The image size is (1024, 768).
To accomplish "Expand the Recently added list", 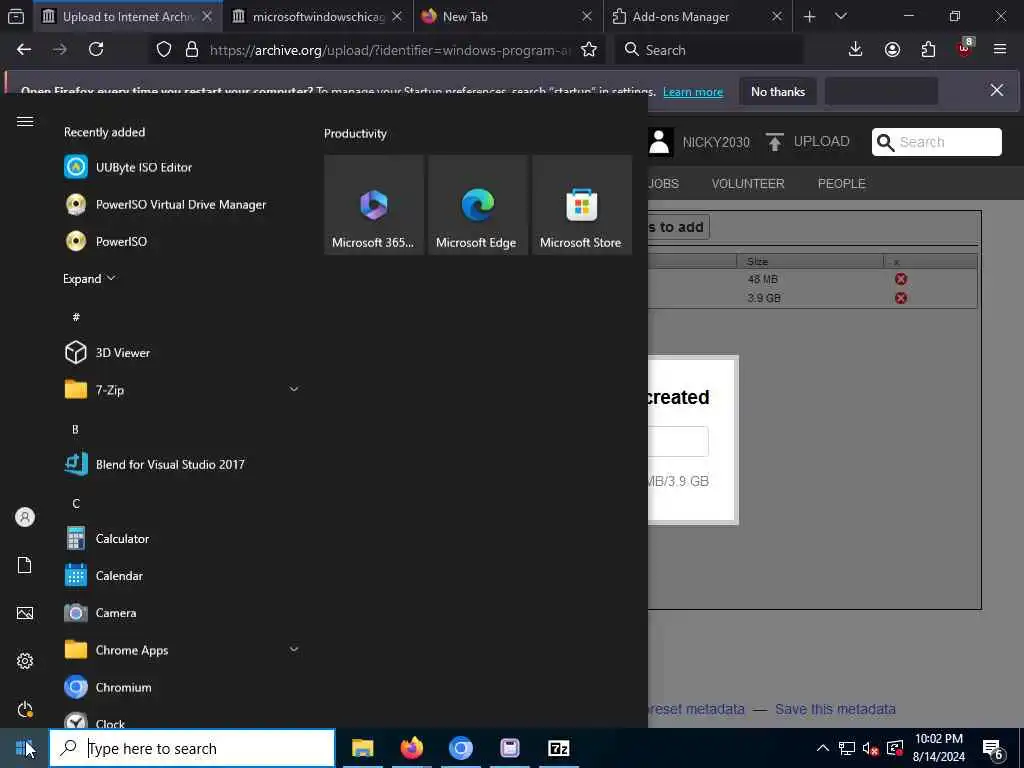I will (89, 279).
